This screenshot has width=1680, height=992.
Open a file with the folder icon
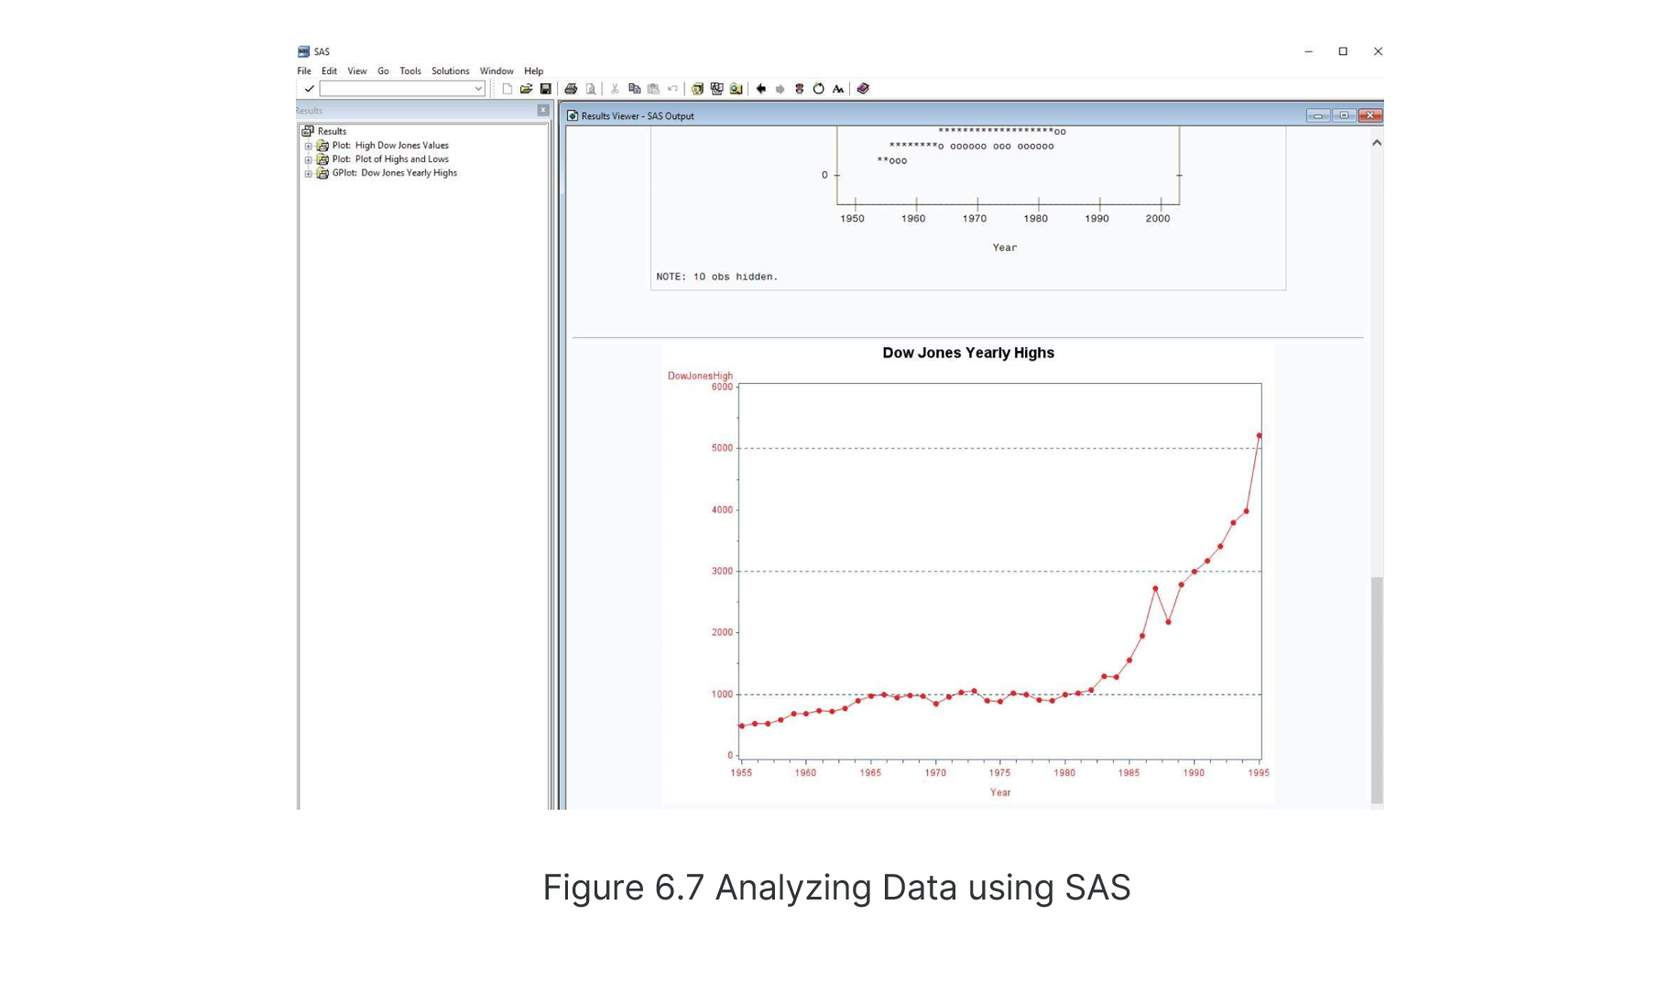click(x=526, y=89)
